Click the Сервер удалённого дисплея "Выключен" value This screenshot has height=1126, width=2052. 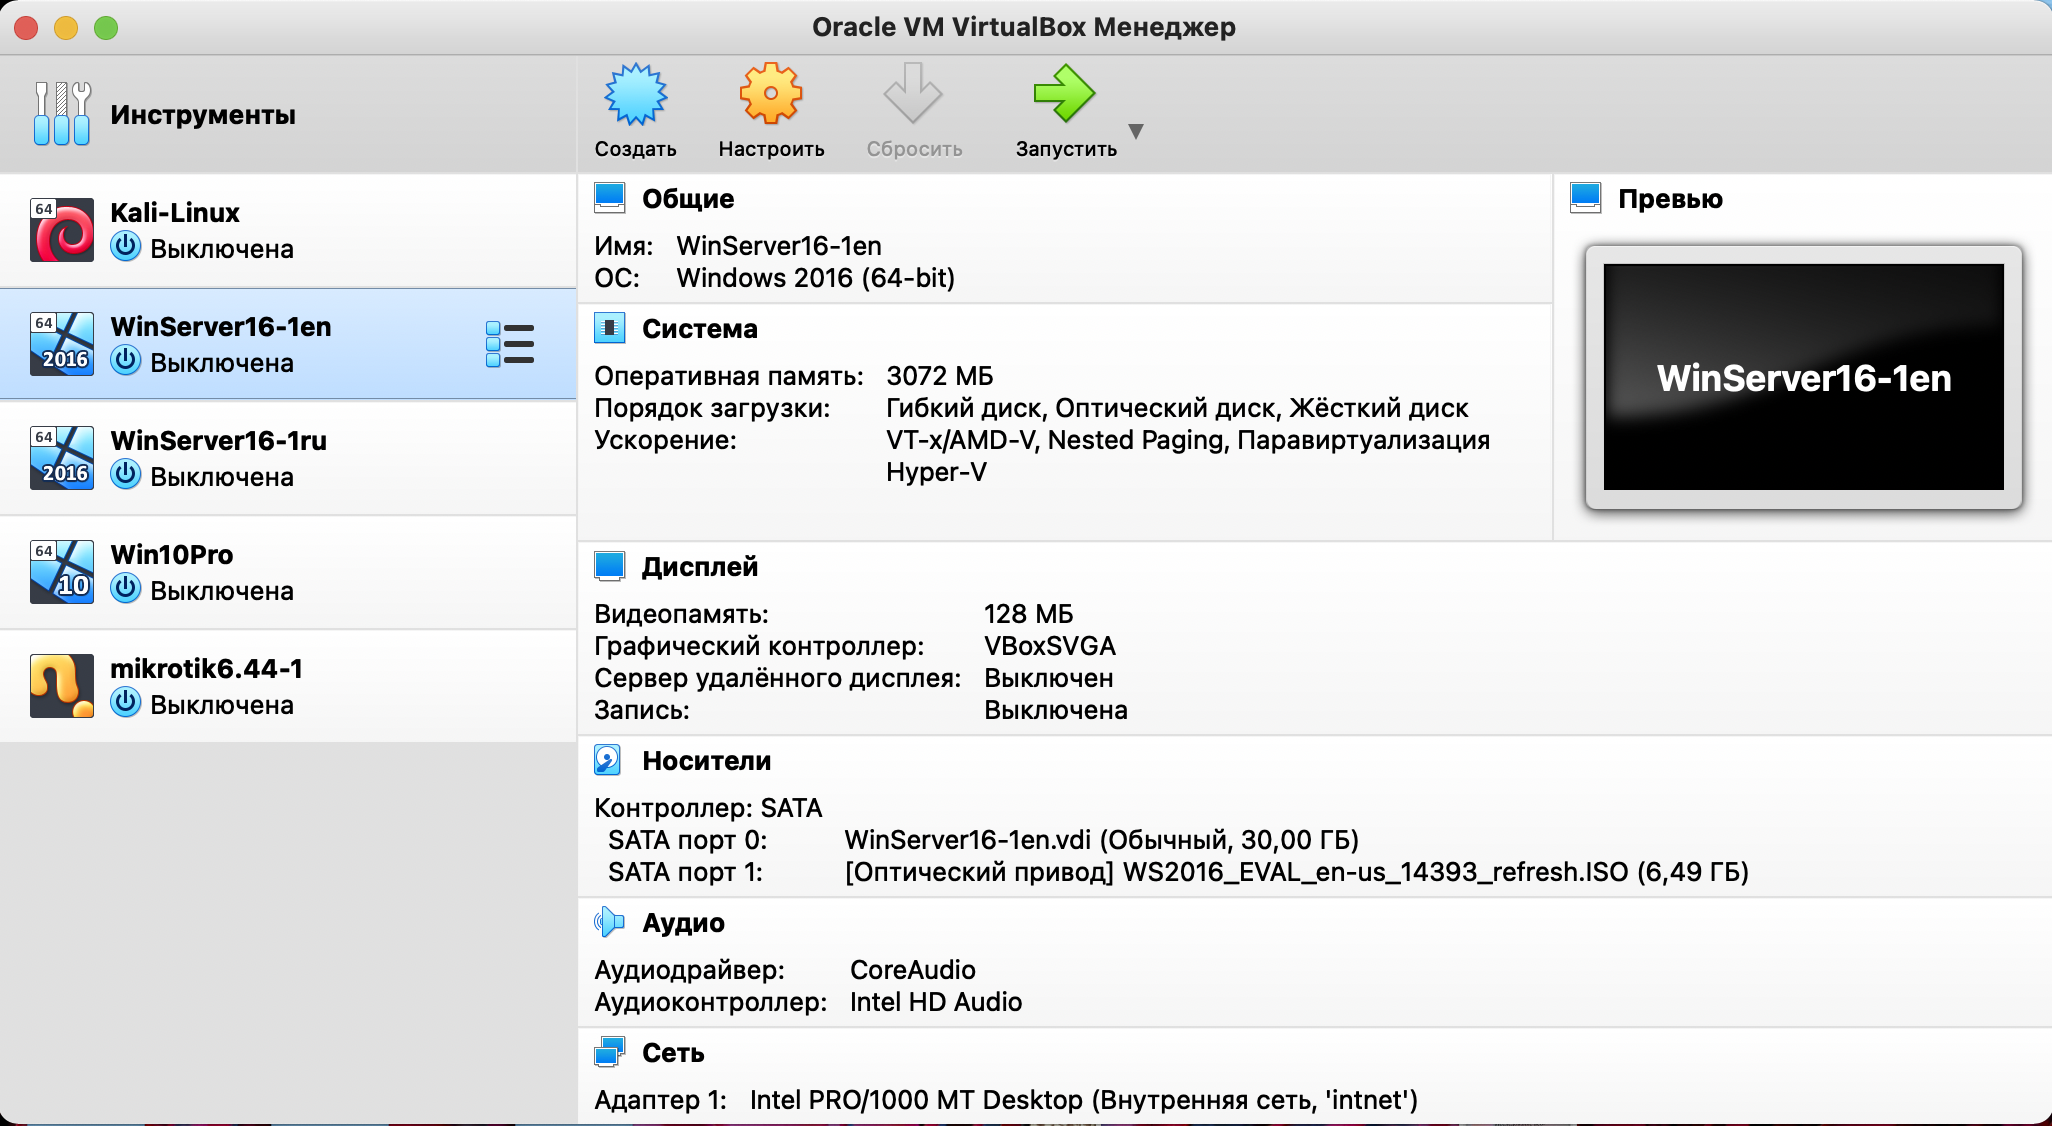pos(1049,678)
